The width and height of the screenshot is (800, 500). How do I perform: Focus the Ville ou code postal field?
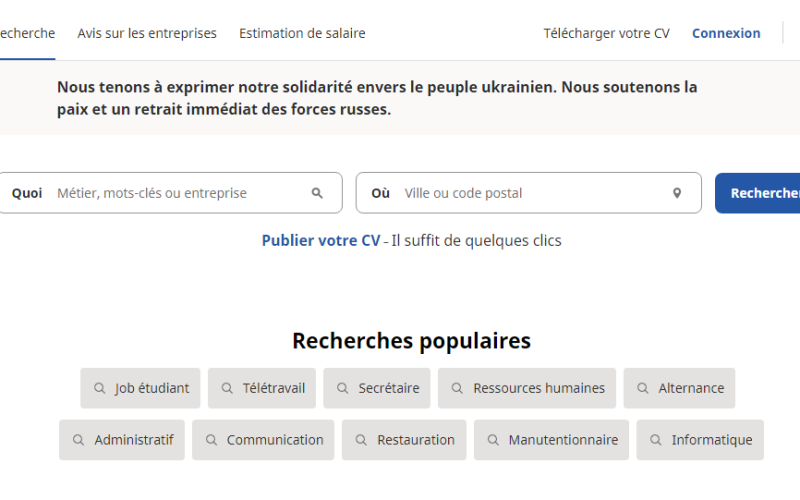click(530, 193)
